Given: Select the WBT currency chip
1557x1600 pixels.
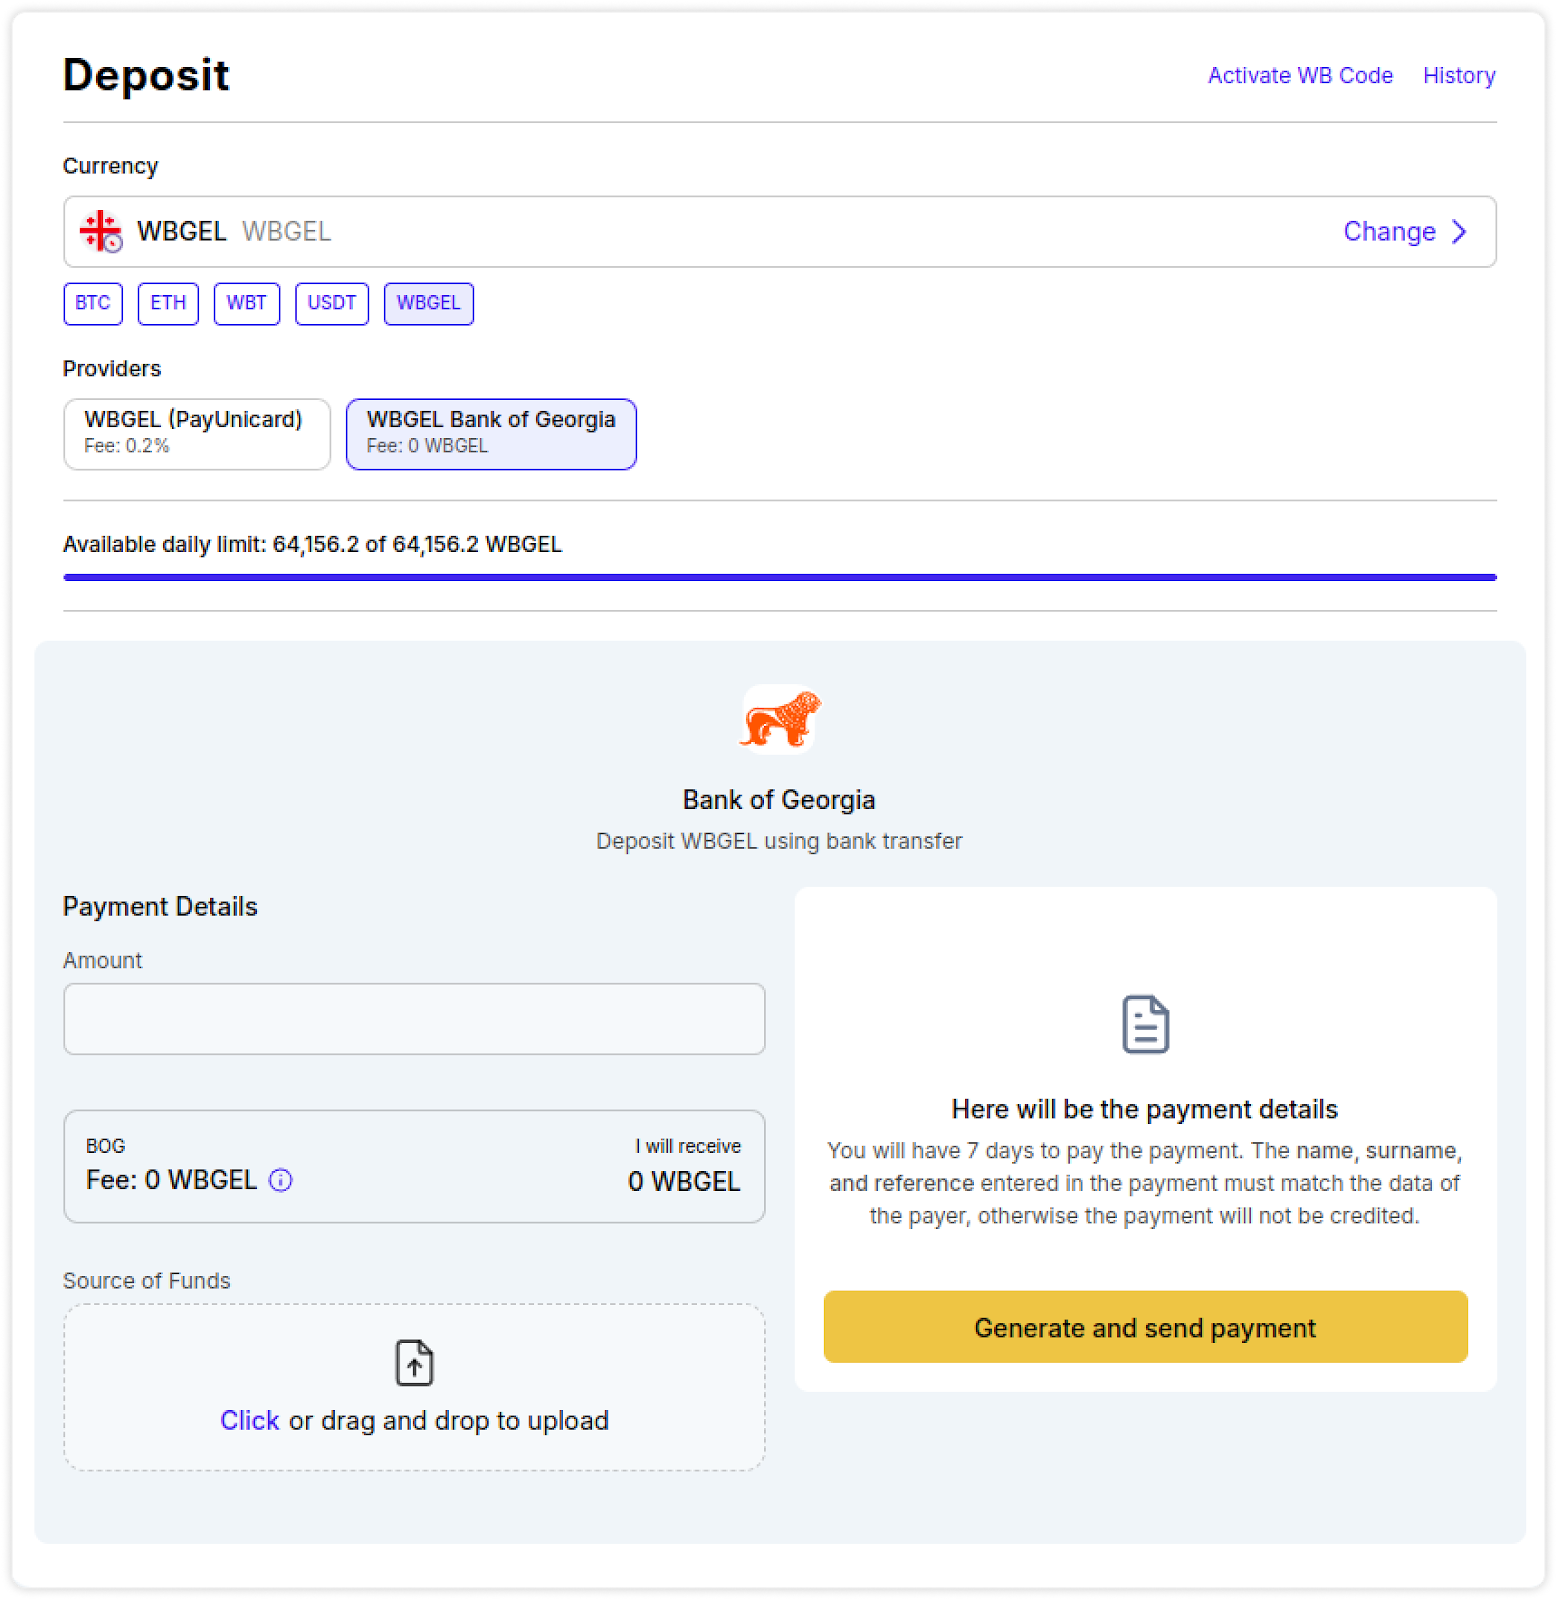Looking at the screenshot, I should (x=247, y=304).
